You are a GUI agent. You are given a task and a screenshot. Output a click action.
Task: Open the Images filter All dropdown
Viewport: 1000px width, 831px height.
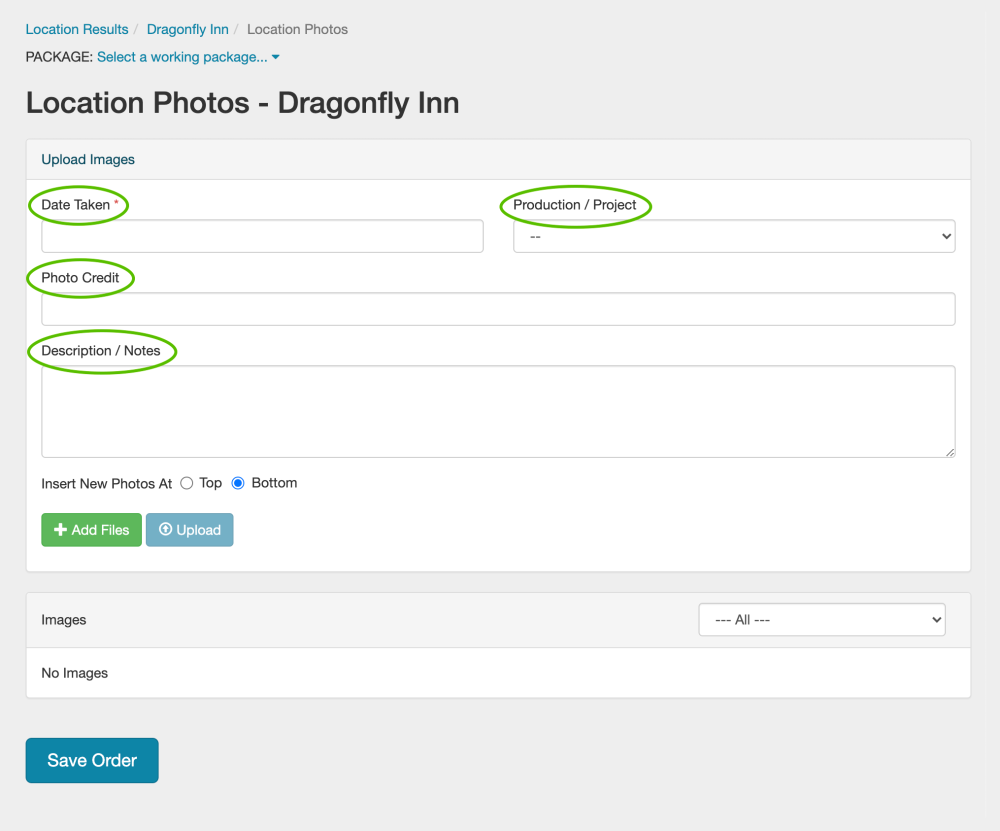coord(821,620)
